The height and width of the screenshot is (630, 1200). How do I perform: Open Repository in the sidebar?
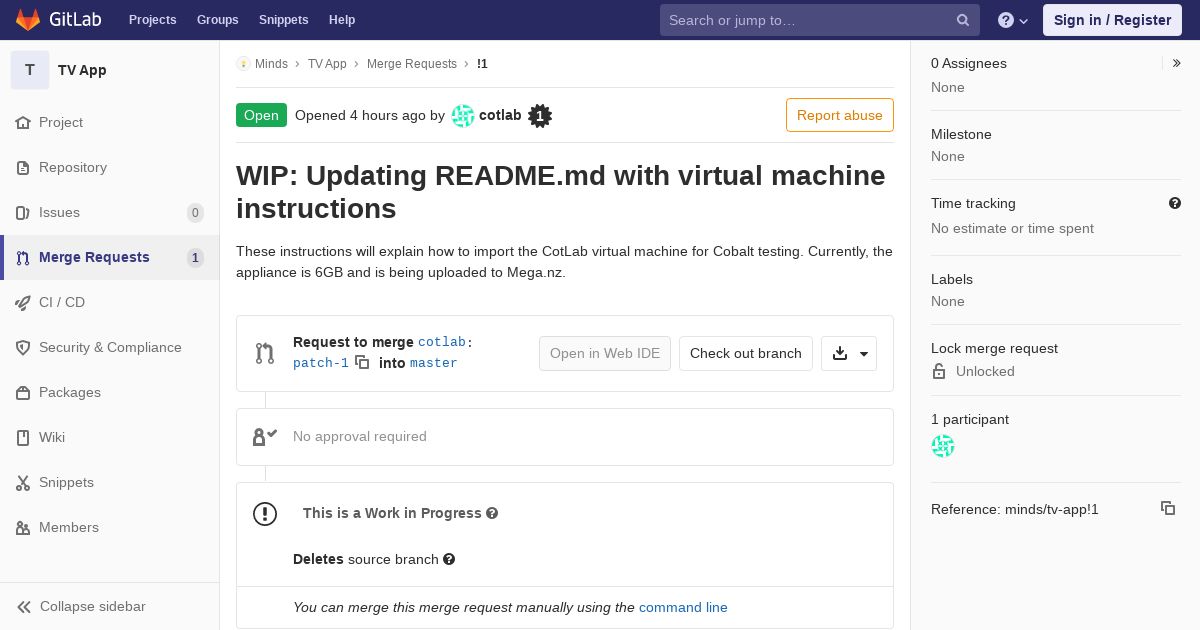pos(110,167)
